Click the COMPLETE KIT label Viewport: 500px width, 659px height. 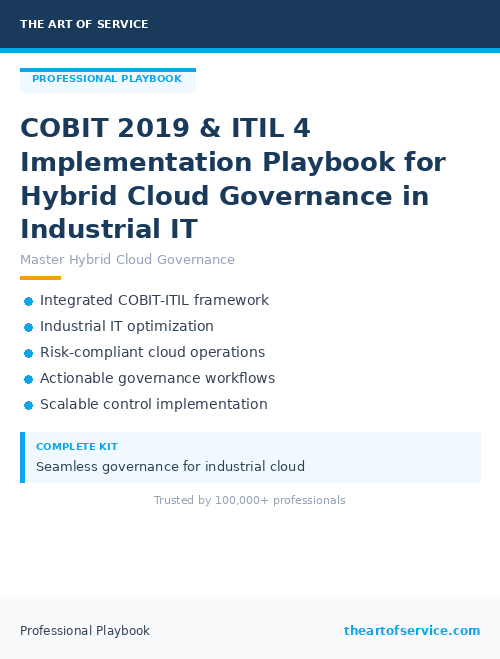tap(77, 447)
